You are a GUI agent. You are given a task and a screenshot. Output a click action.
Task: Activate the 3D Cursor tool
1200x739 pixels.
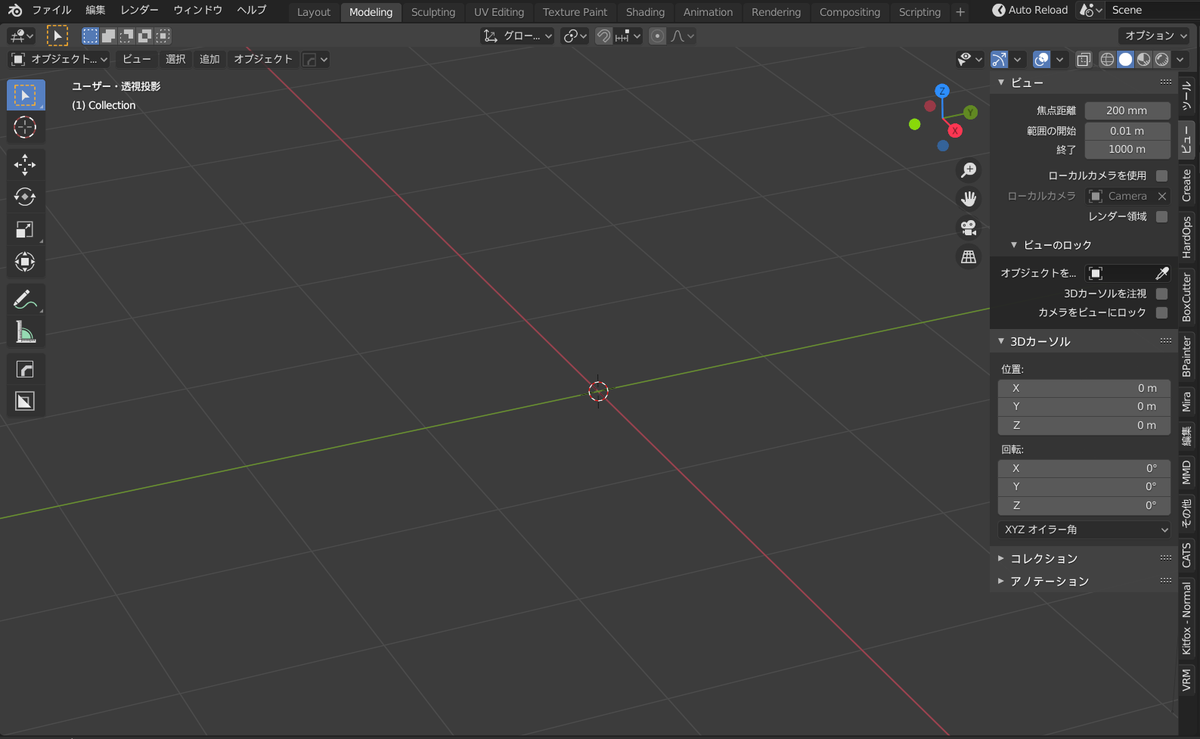pos(25,127)
